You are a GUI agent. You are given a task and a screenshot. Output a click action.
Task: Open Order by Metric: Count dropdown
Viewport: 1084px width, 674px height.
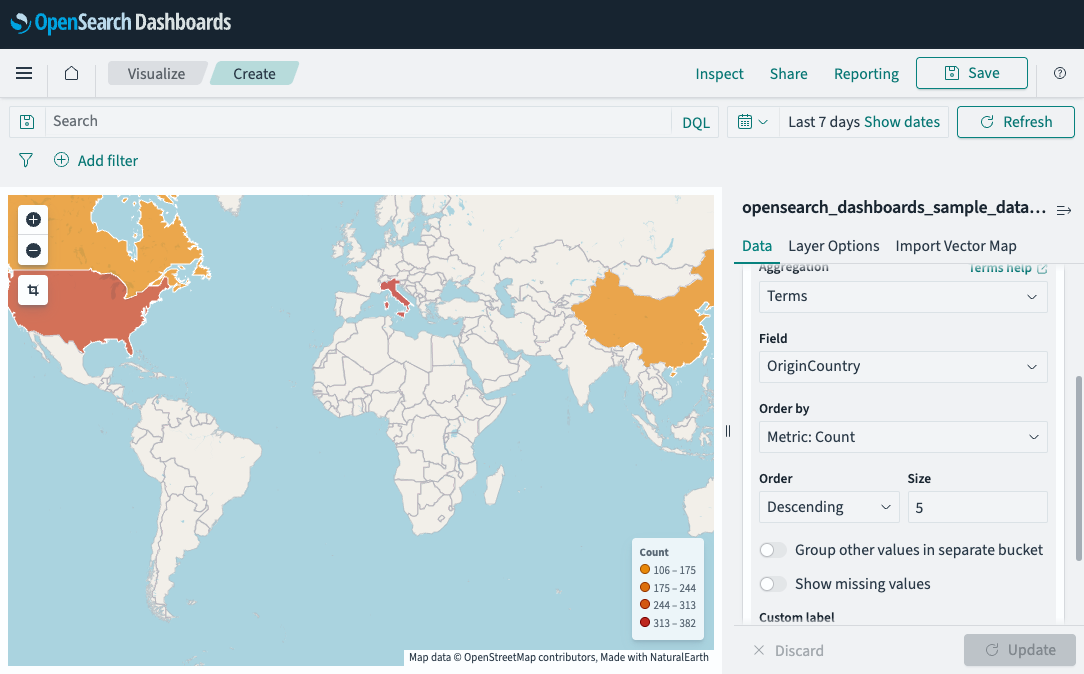pyautogui.click(x=903, y=437)
